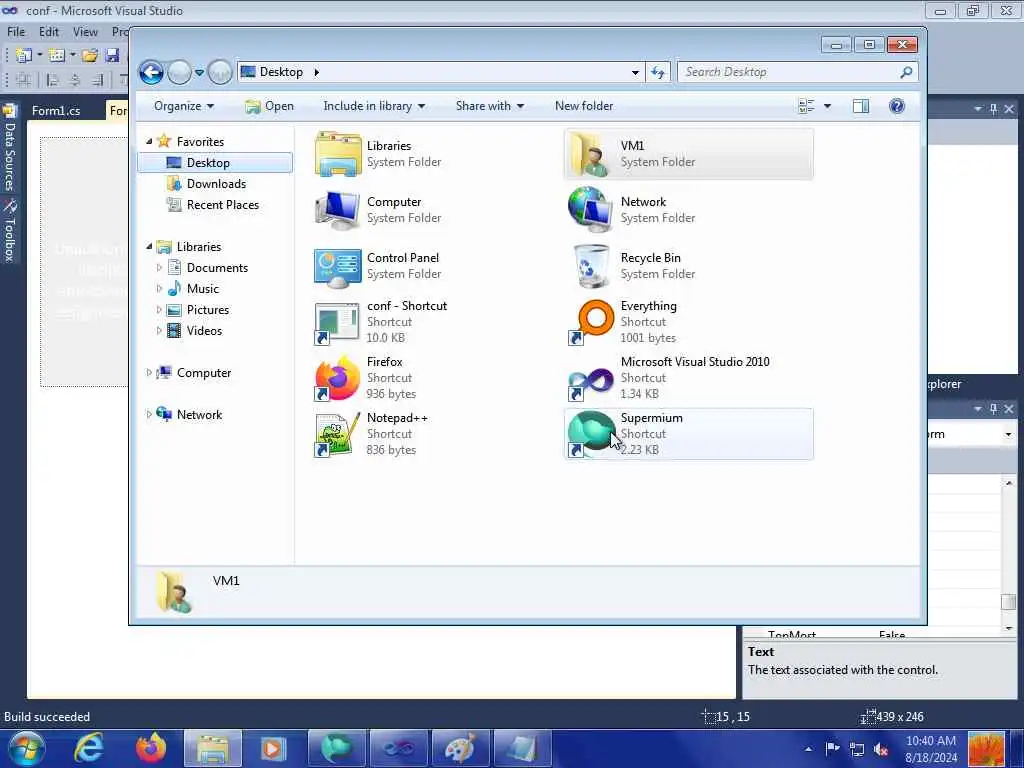Click Visual Studio properties panel scrollbar thumb

(x=1008, y=601)
